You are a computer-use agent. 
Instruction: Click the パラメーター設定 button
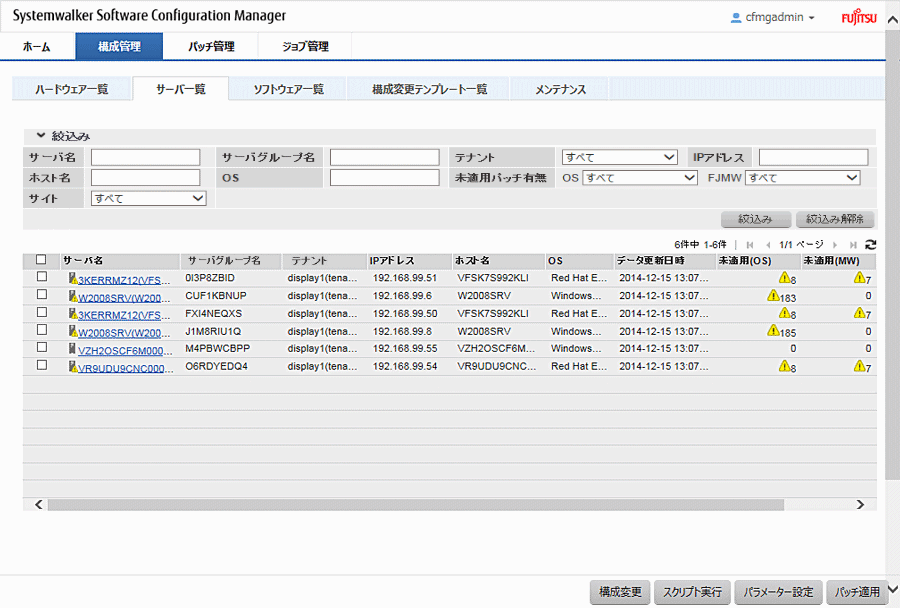coord(778,592)
